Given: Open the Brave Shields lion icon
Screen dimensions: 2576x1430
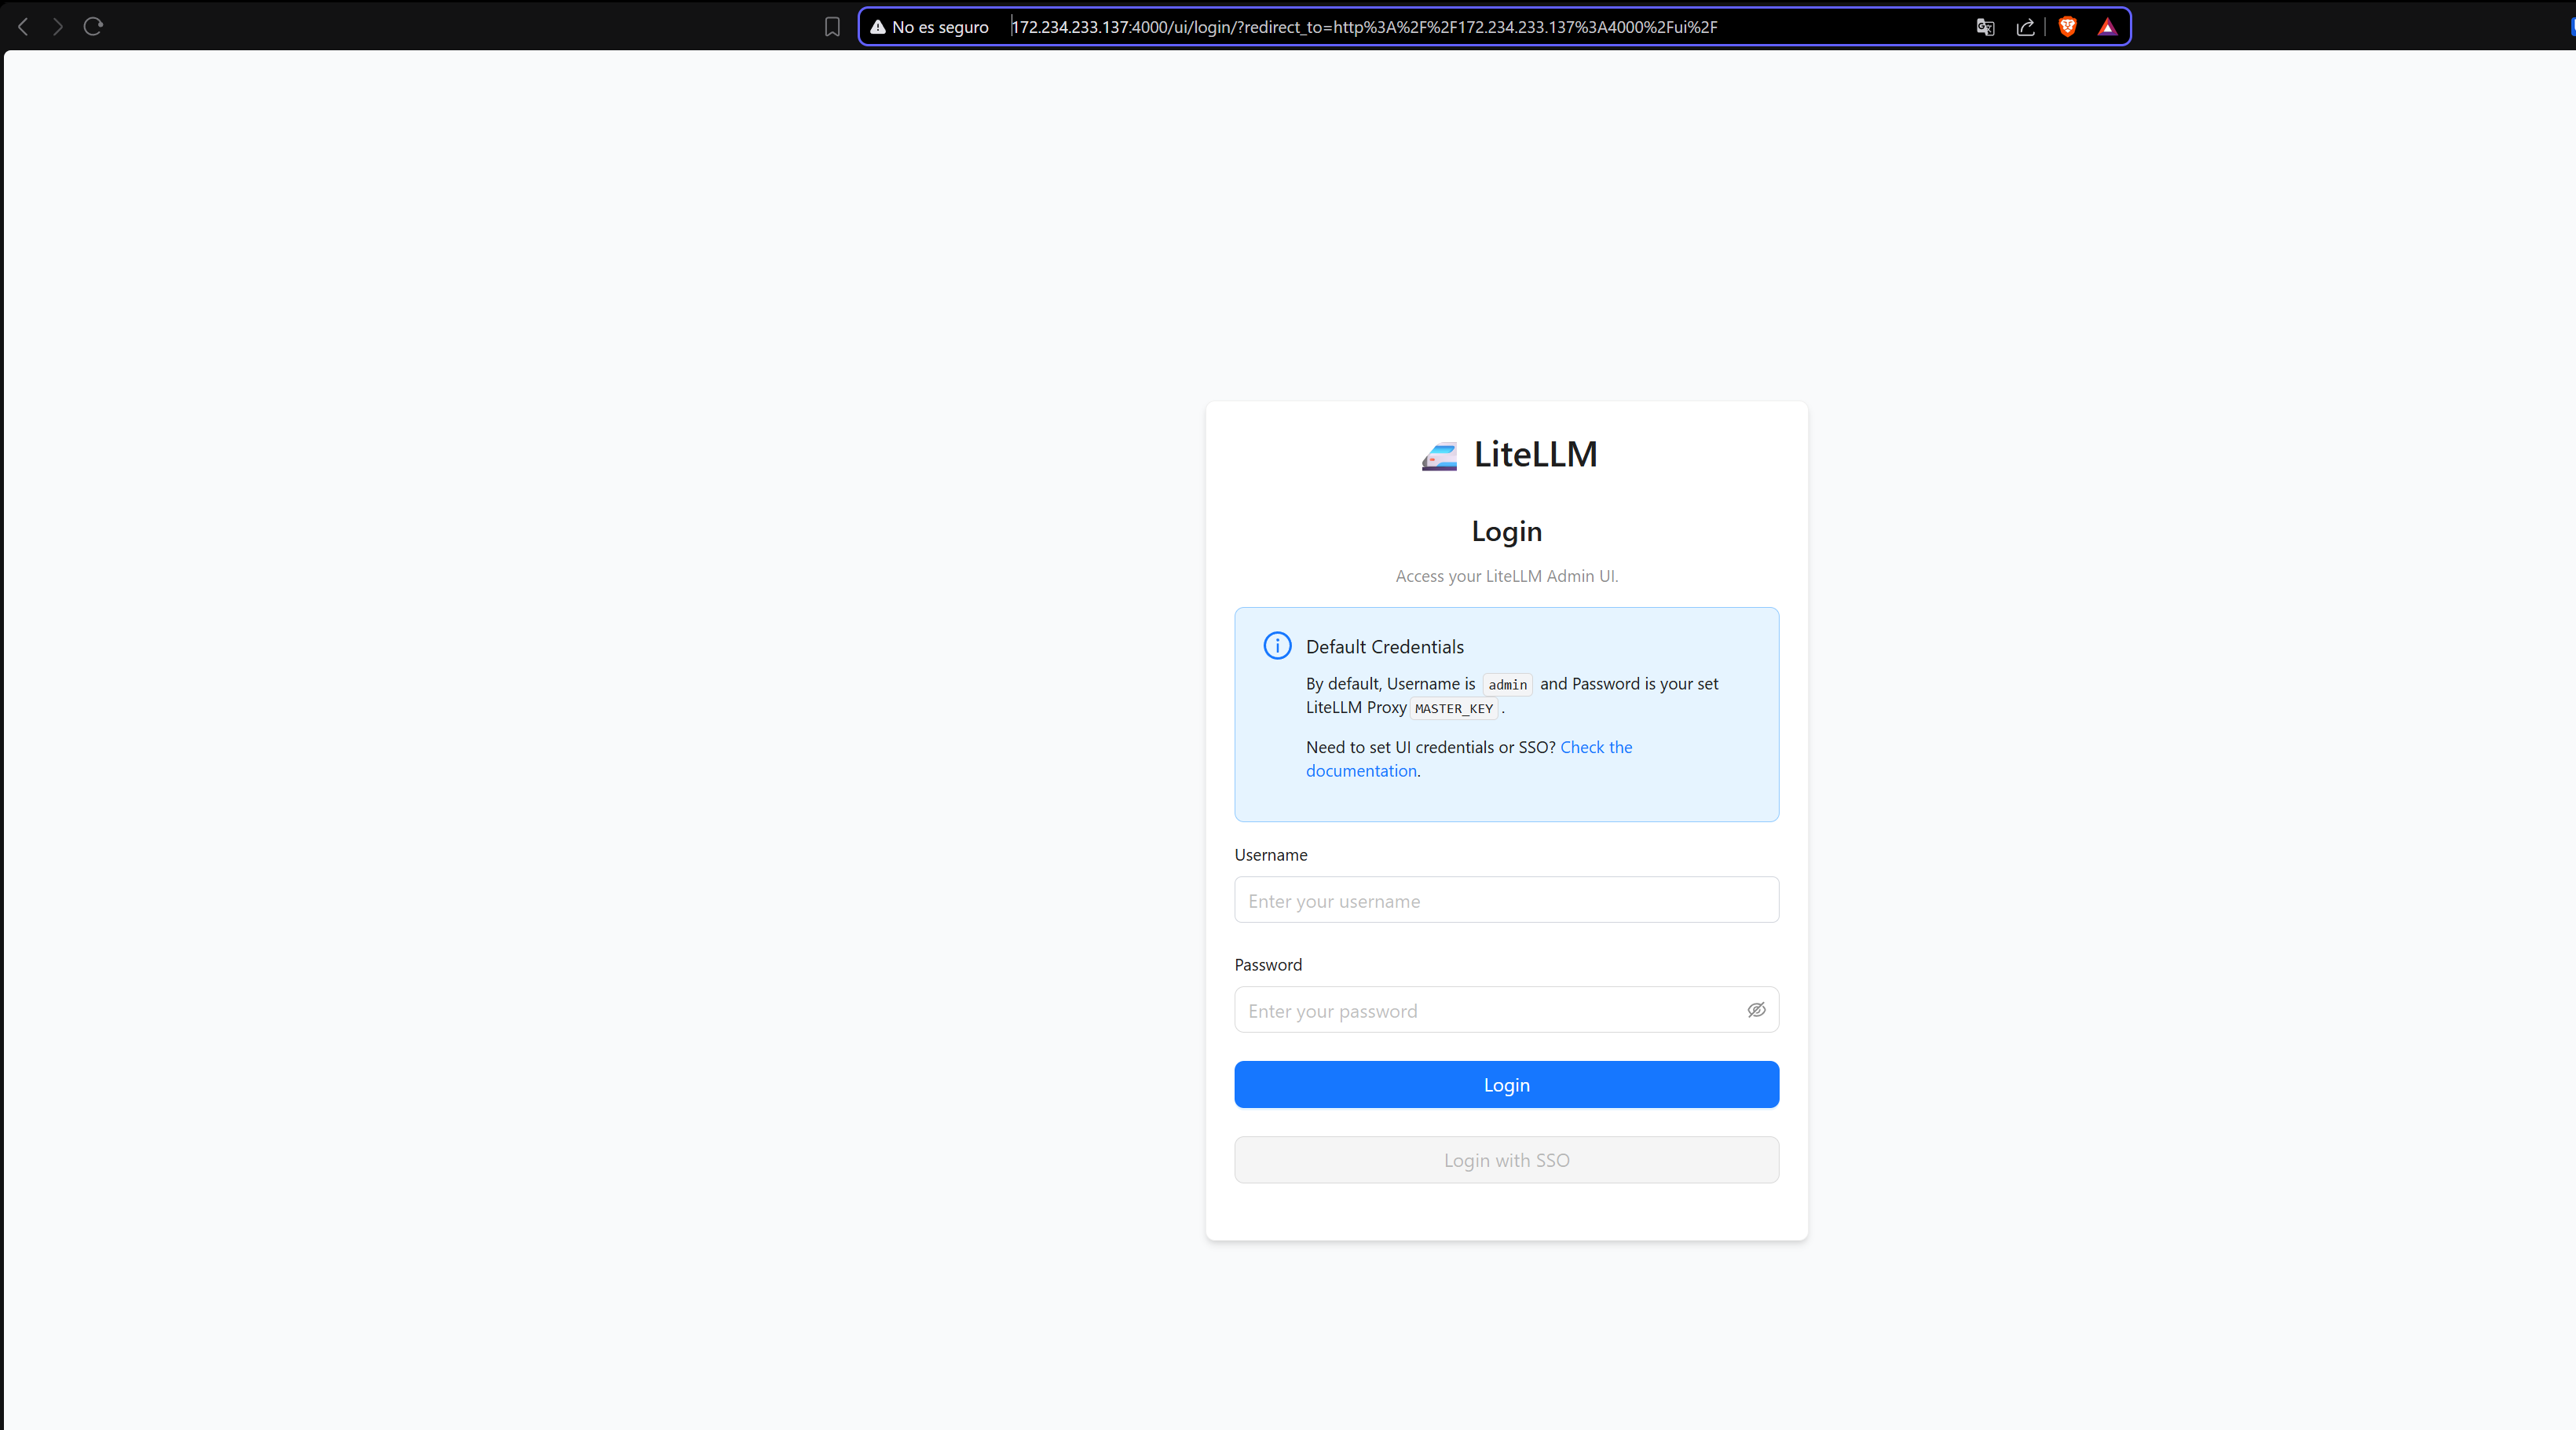Looking at the screenshot, I should [2067, 27].
